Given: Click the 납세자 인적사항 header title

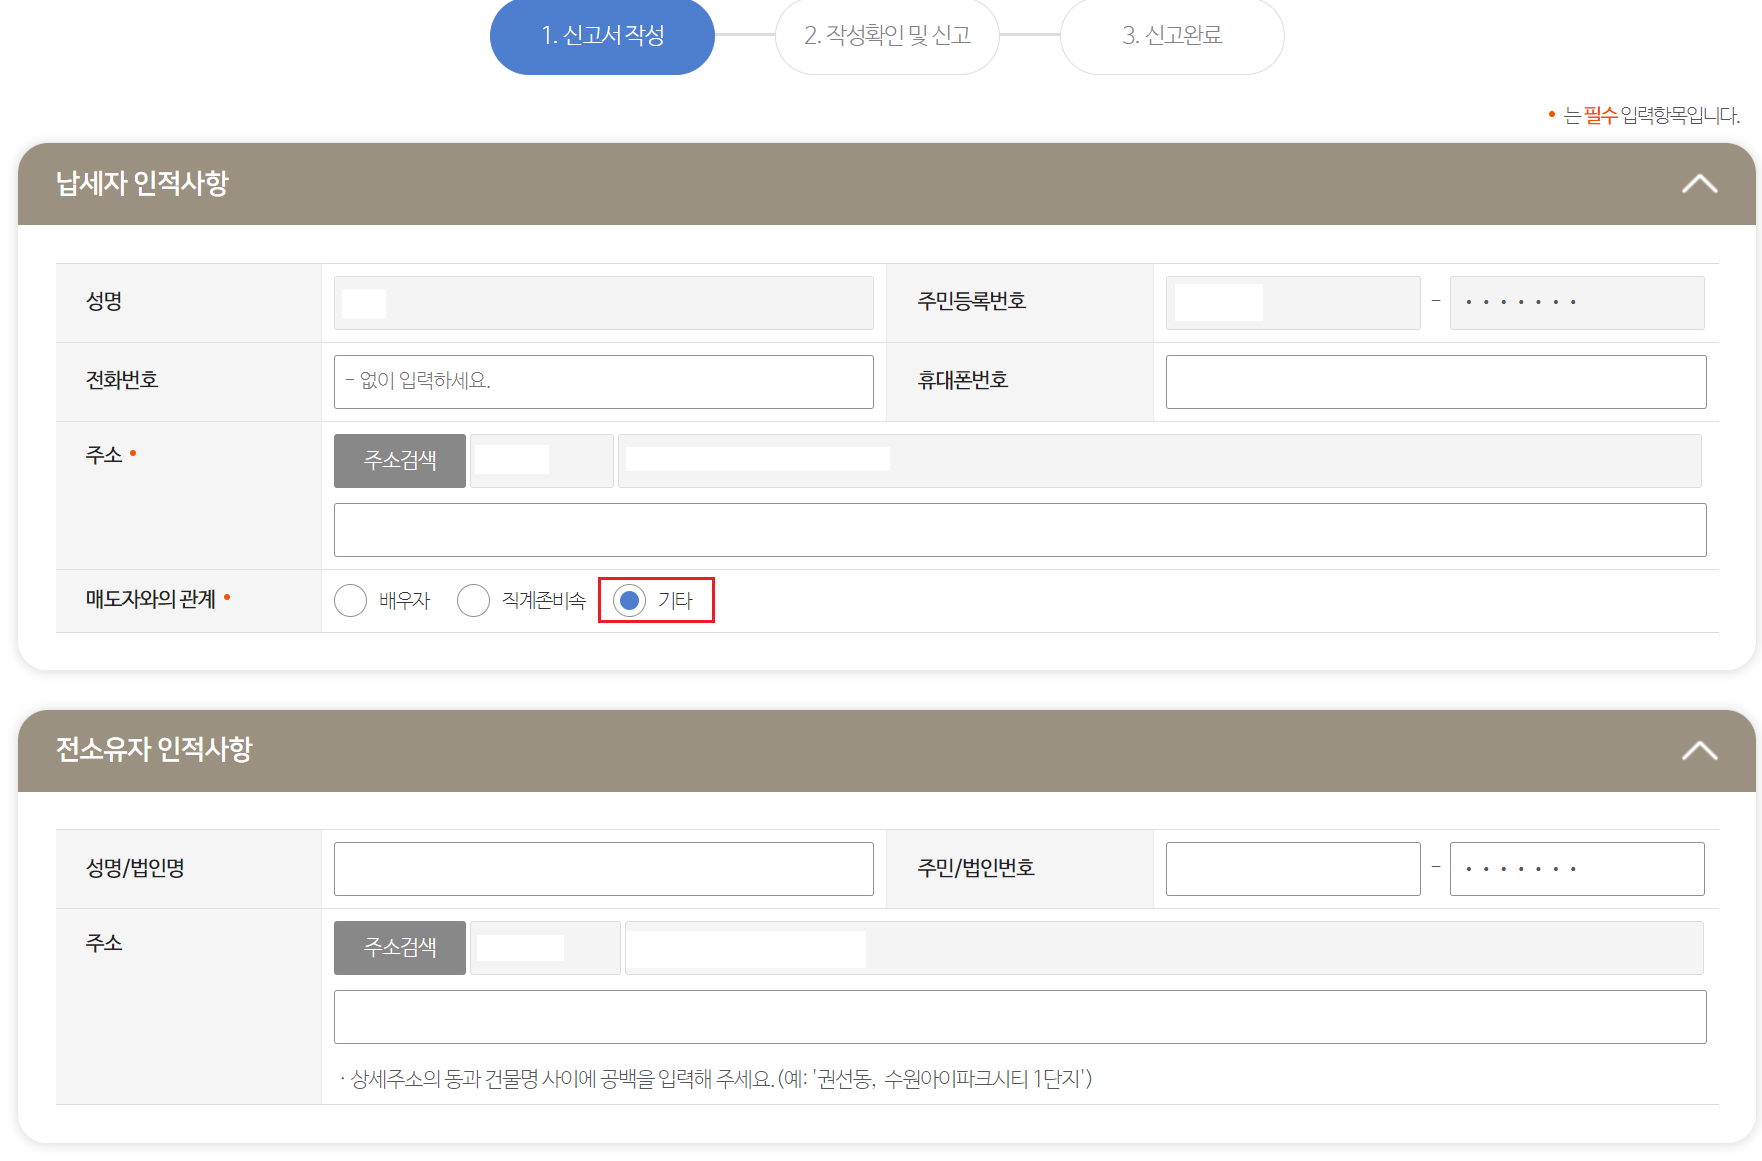Looking at the screenshot, I should pos(142,183).
